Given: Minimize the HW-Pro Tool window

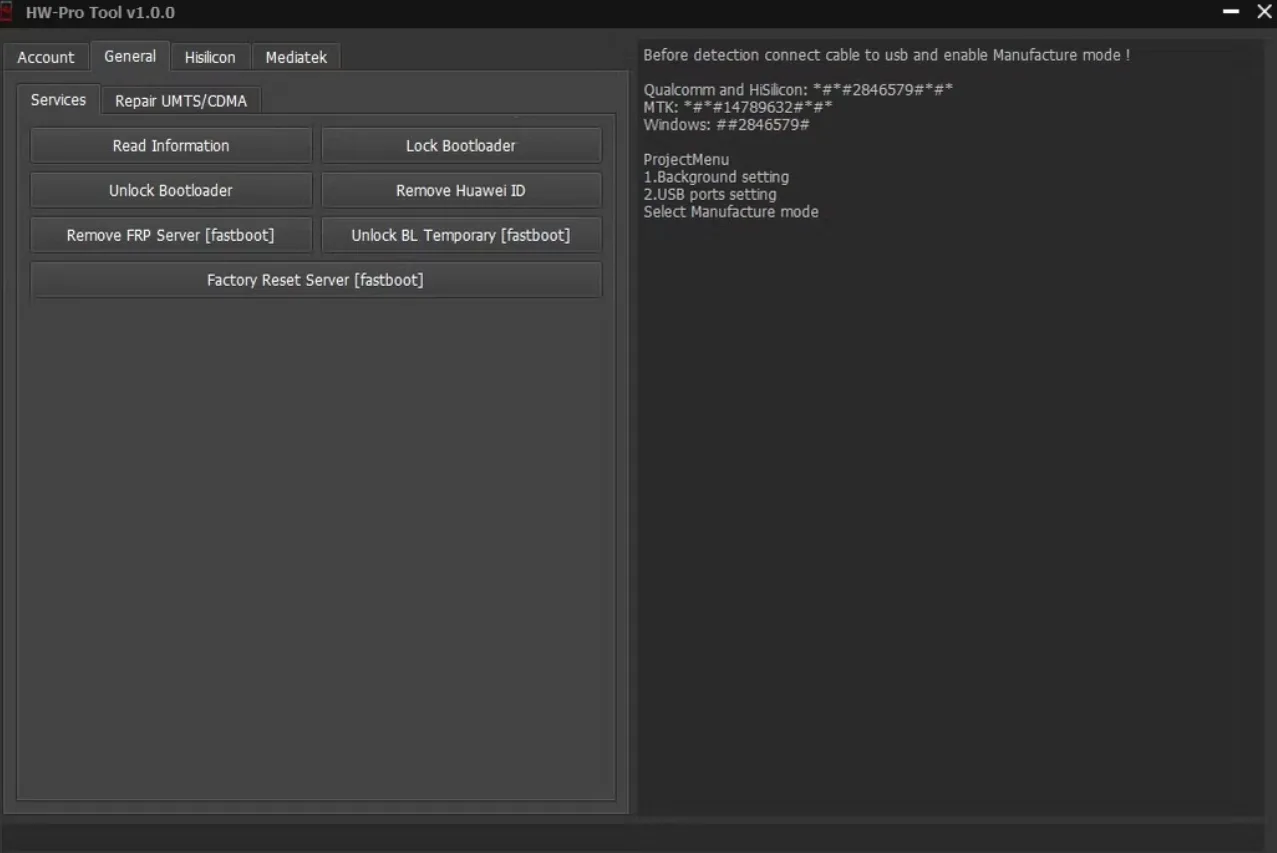Looking at the screenshot, I should click(1231, 12).
